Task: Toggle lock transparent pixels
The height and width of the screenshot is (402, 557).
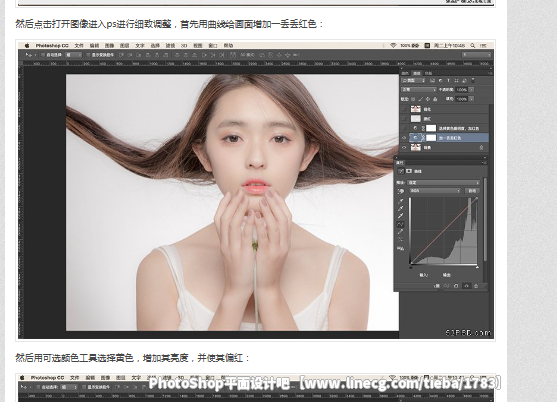Action: pos(413,99)
